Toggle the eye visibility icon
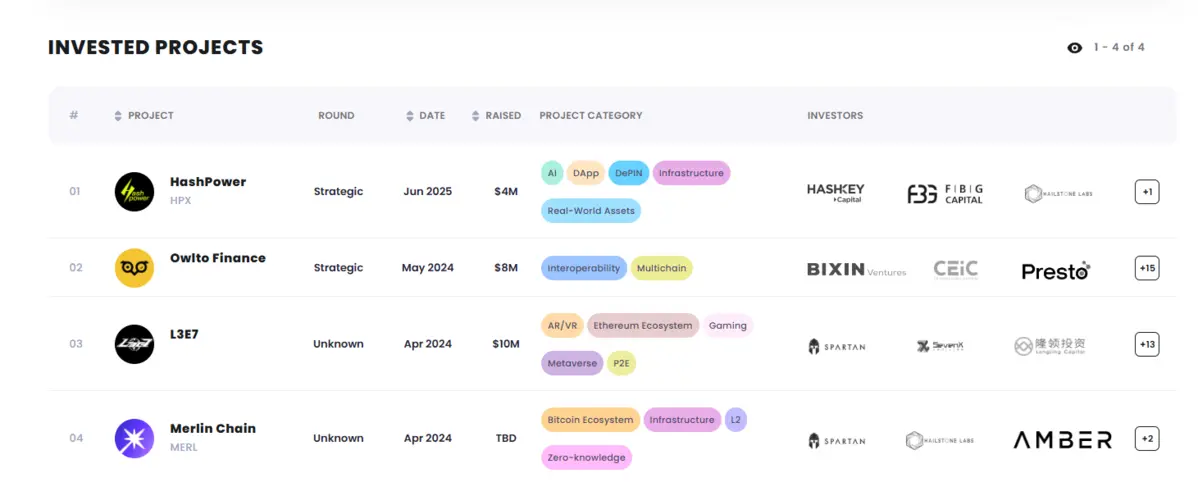 tap(1074, 48)
